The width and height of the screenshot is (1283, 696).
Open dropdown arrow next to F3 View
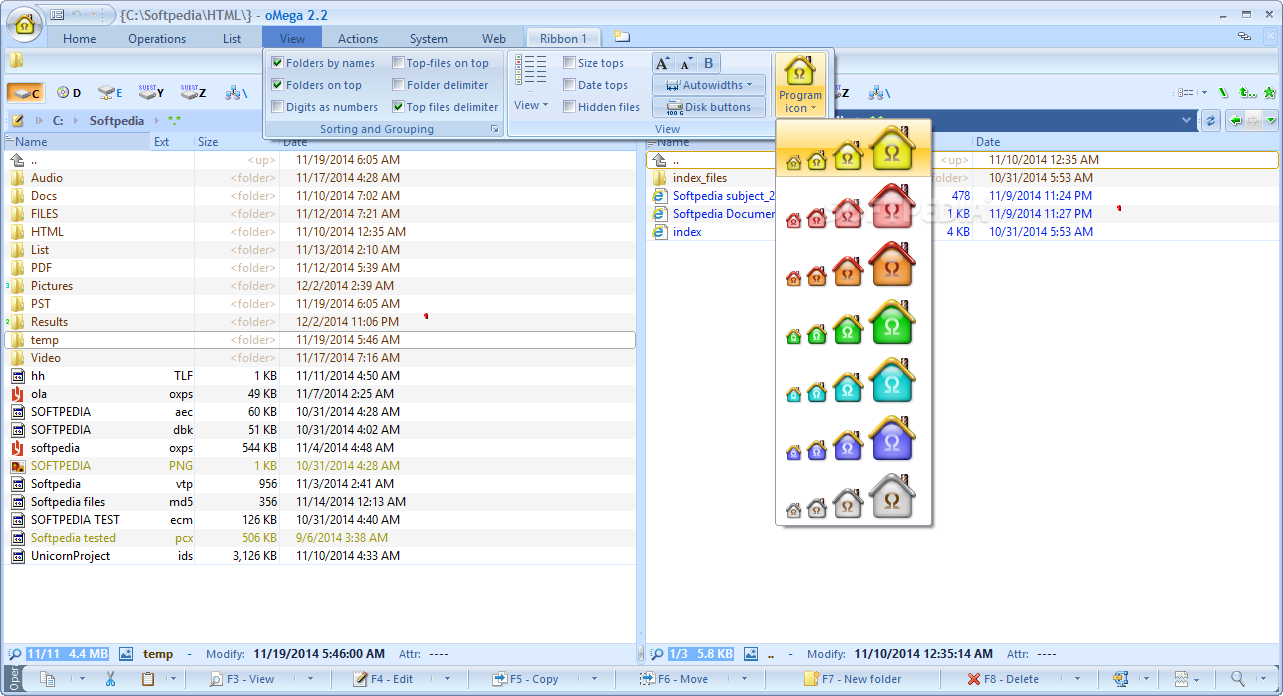point(310,679)
